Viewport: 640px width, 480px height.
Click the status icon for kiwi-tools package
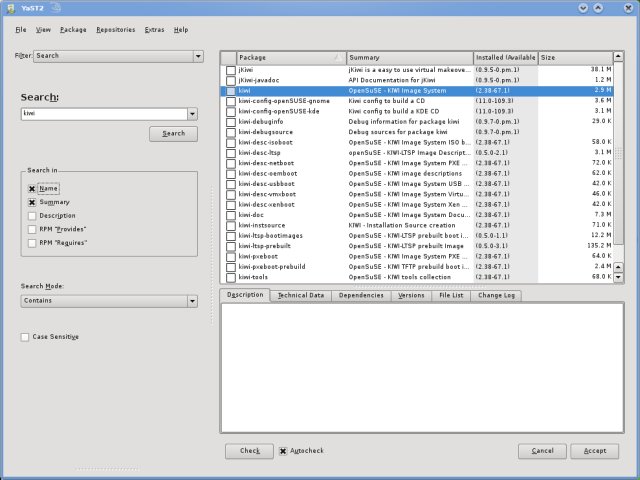[230, 277]
